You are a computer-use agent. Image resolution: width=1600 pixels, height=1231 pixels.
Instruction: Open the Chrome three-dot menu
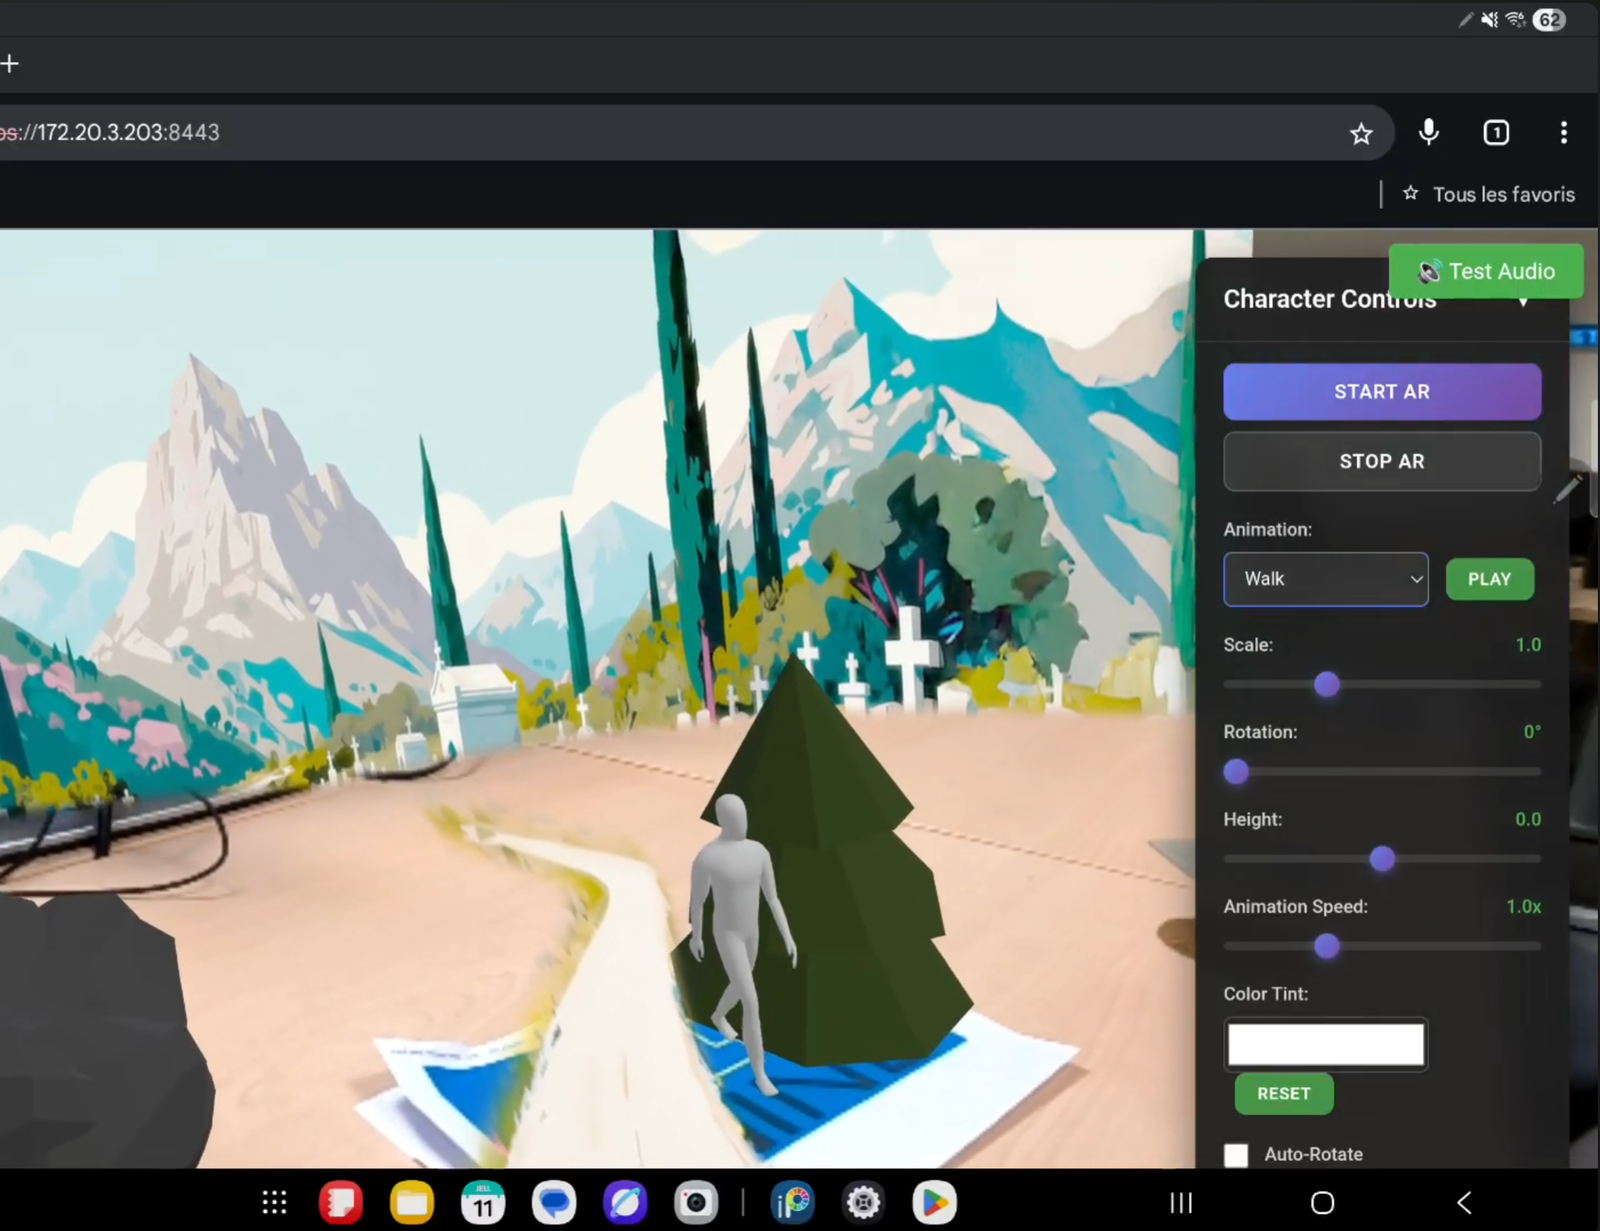coord(1563,133)
